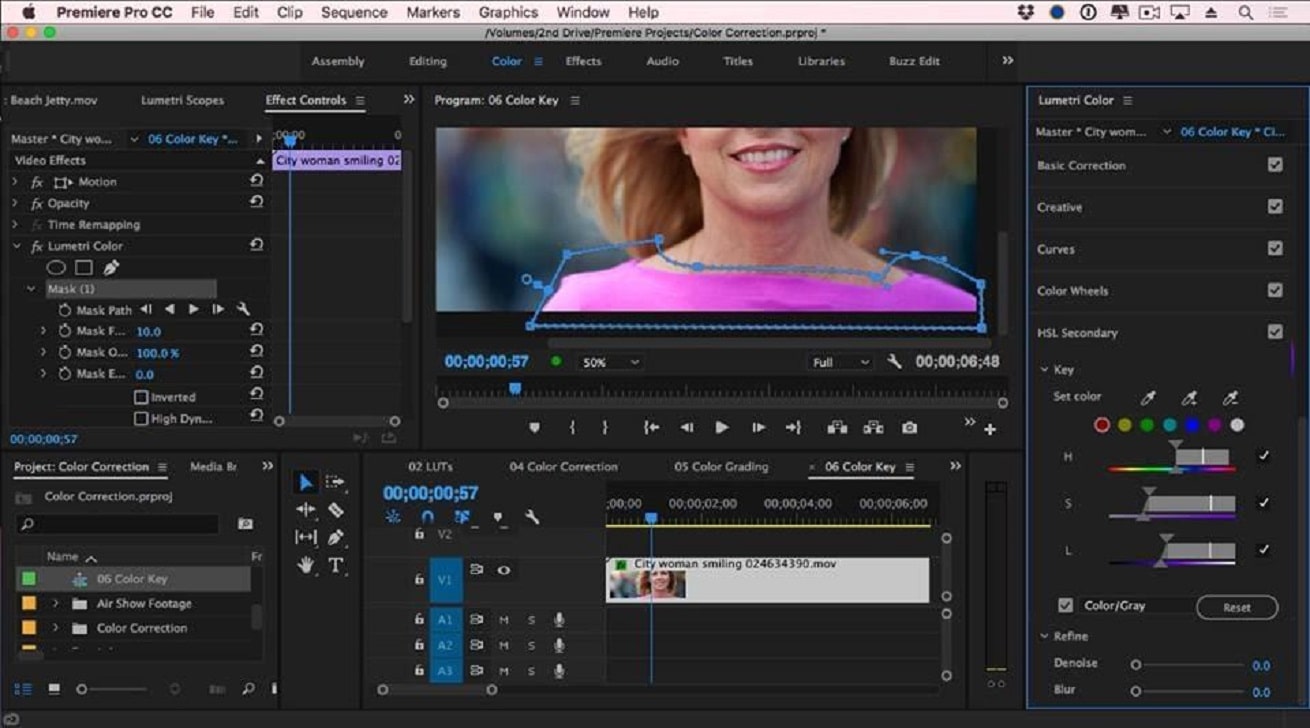Select the ellipse mask icon under Lumetri Color
Image resolution: width=1310 pixels, height=728 pixels.
click(x=56, y=266)
